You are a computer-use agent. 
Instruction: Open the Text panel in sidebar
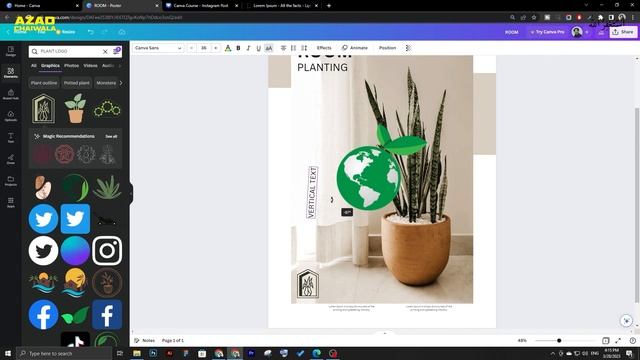[x=11, y=138]
